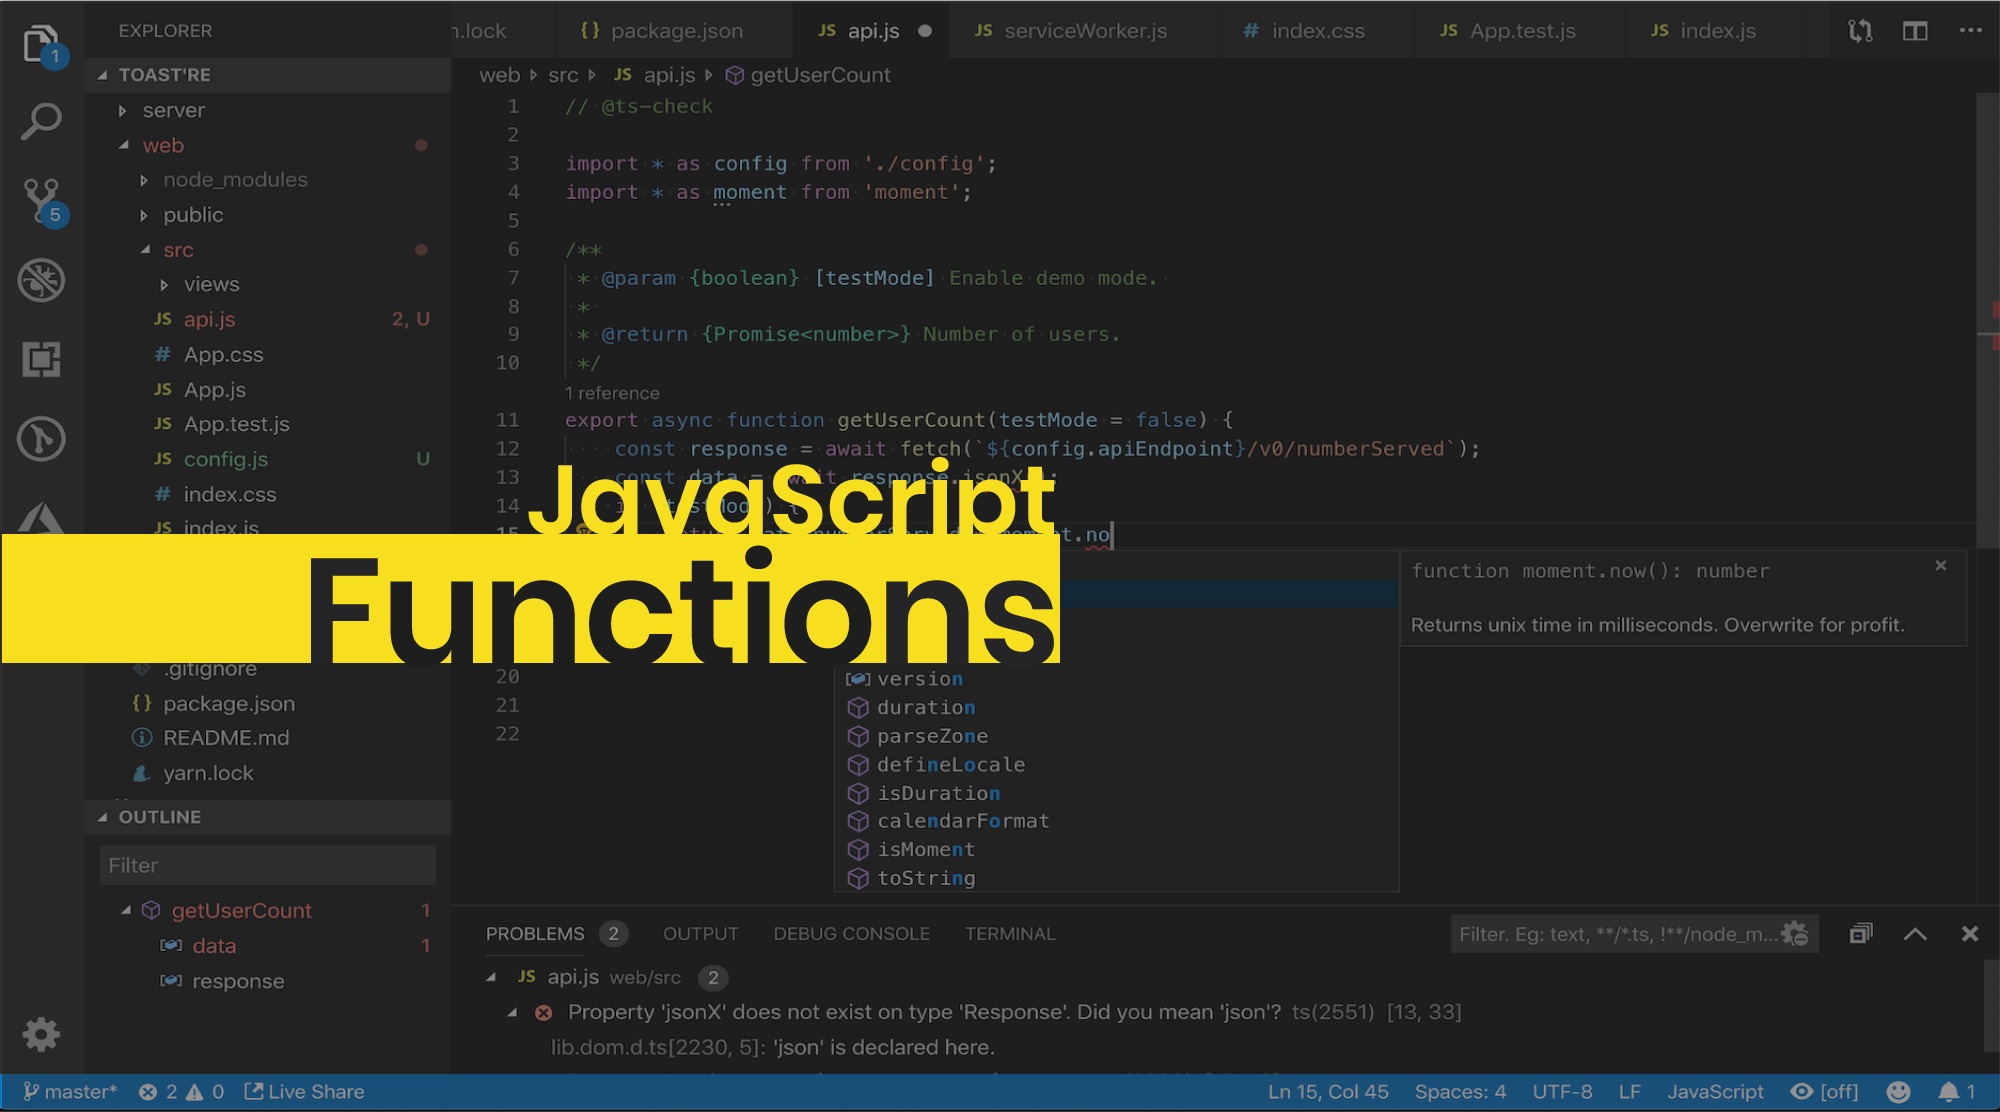
Task: Open Source Control view with 5 badge
Action: click(x=41, y=199)
